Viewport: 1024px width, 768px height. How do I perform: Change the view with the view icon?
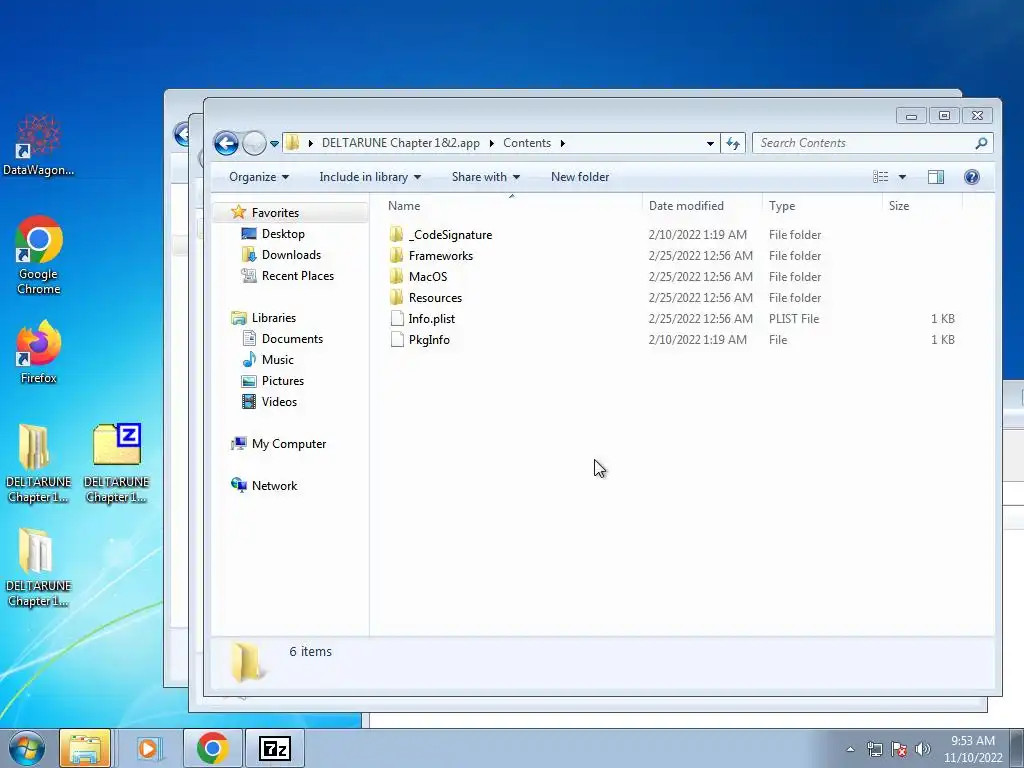pyautogui.click(x=880, y=177)
